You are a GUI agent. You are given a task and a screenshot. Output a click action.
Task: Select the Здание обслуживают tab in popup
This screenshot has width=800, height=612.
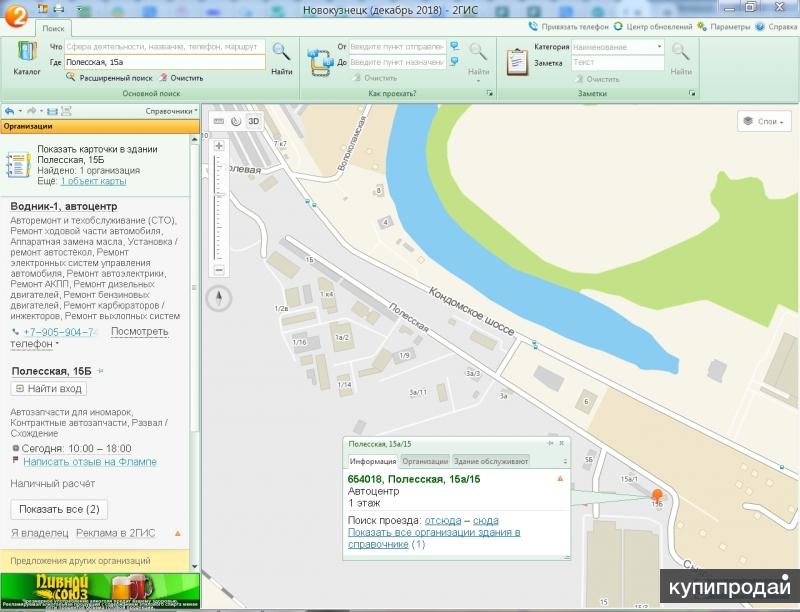[491, 461]
